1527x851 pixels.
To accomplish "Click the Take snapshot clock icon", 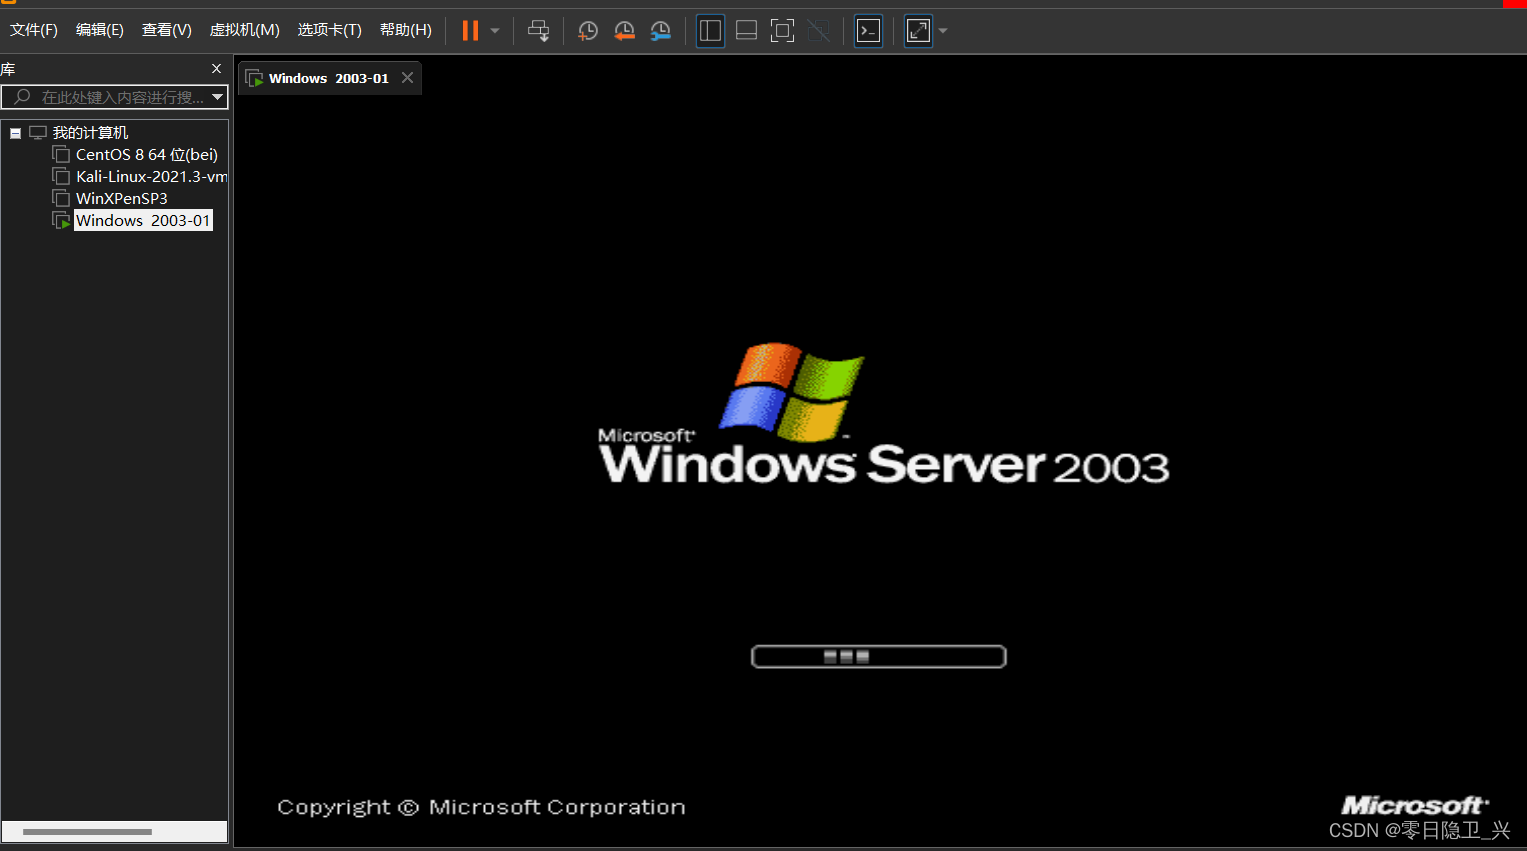I will click(588, 31).
